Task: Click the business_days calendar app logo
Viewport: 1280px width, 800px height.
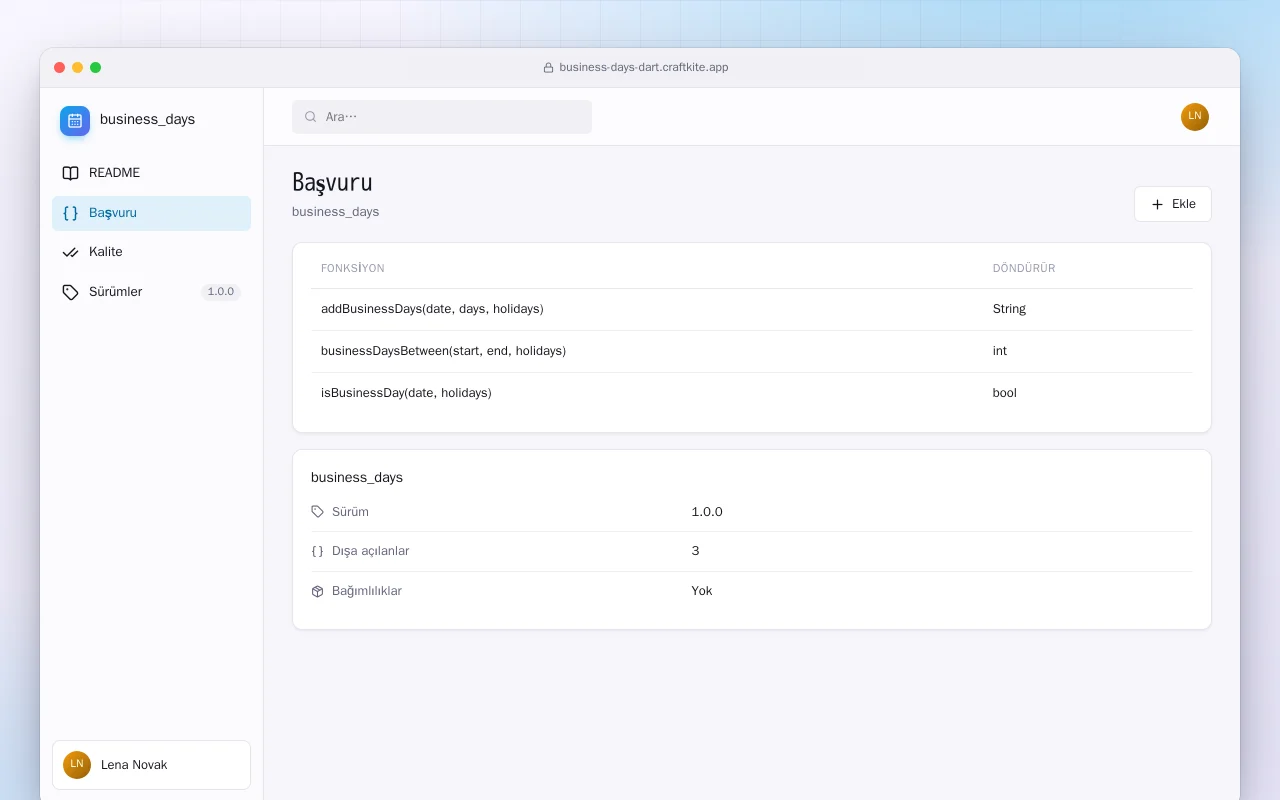Action: (x=75, y=121)
